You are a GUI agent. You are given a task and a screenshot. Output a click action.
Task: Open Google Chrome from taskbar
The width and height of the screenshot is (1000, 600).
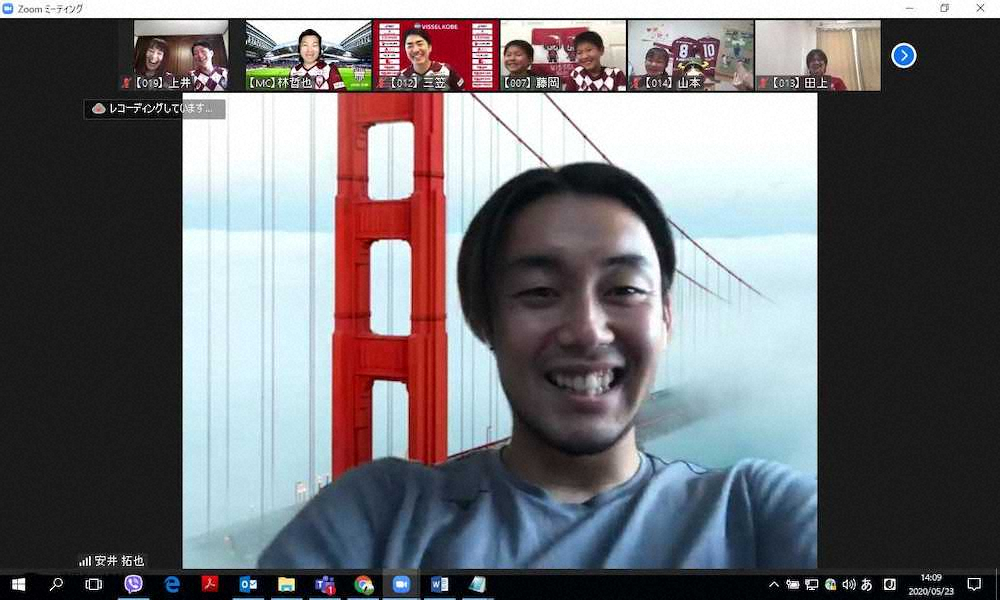364,584
